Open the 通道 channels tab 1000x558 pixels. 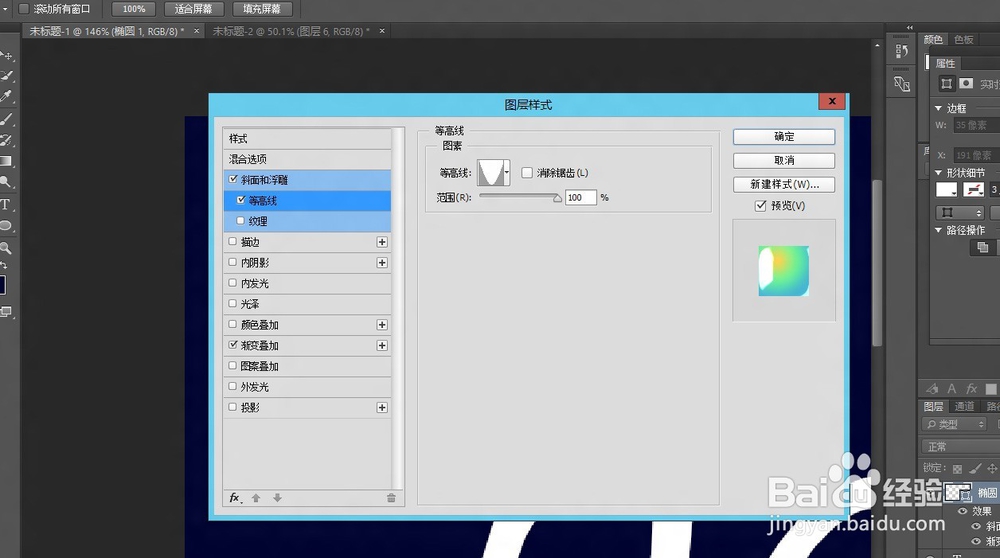point(964,406)
